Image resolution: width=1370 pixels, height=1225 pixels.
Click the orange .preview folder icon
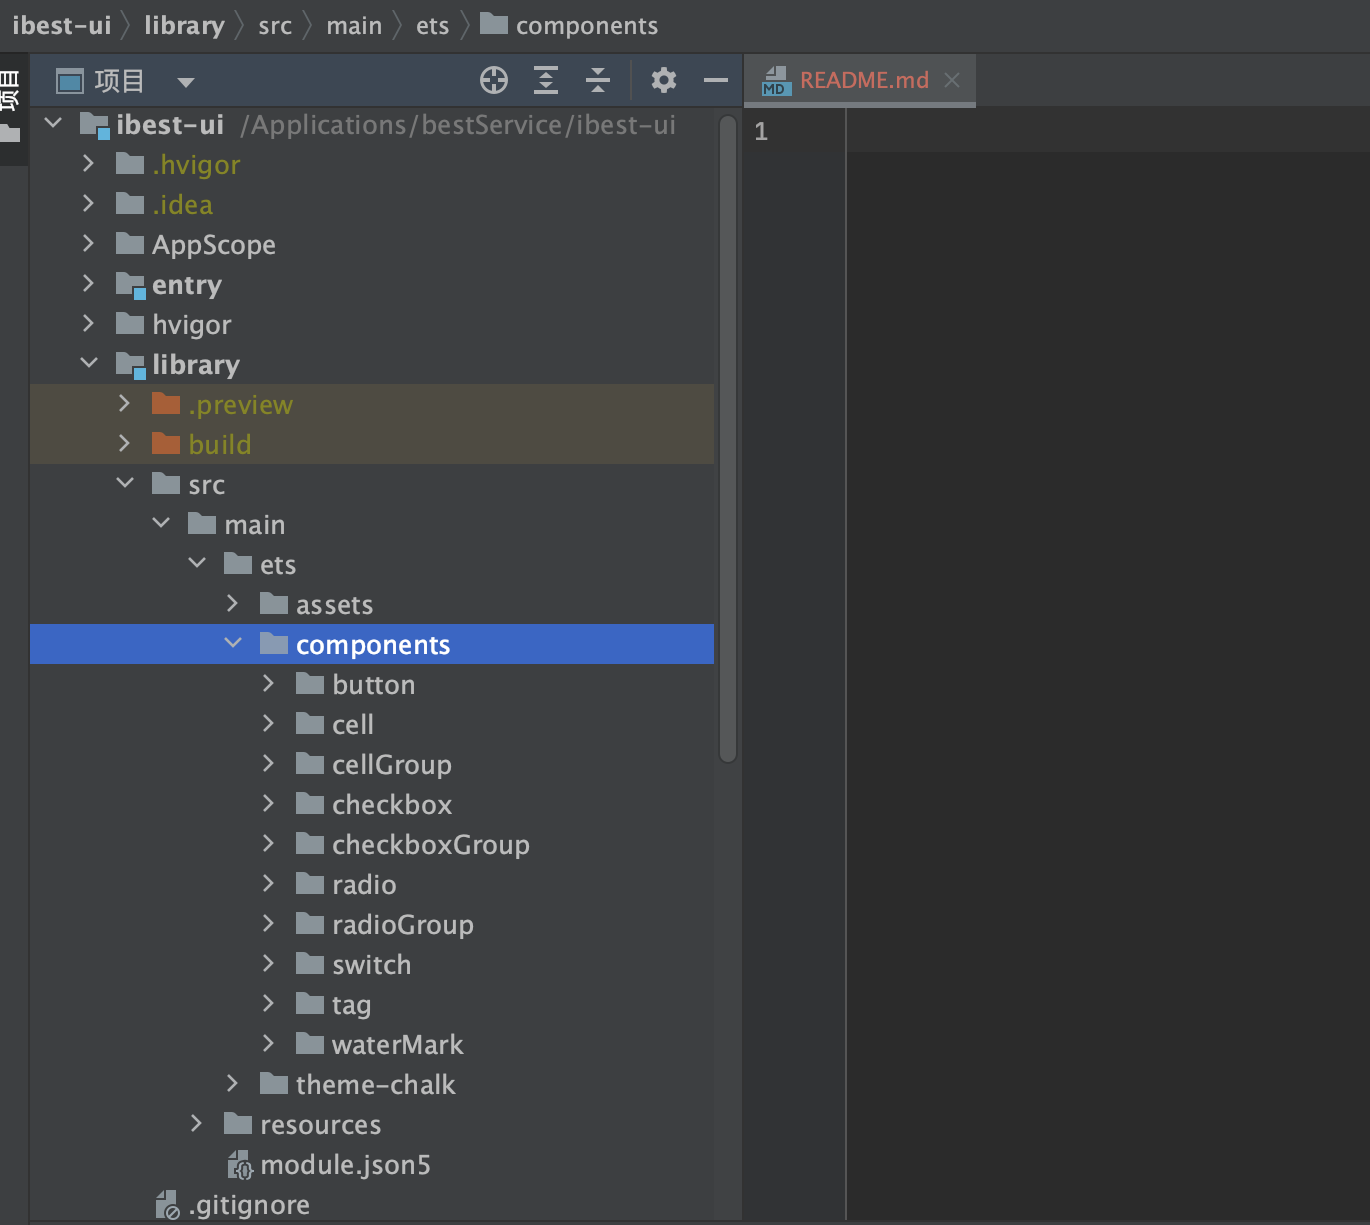[166, 403]
